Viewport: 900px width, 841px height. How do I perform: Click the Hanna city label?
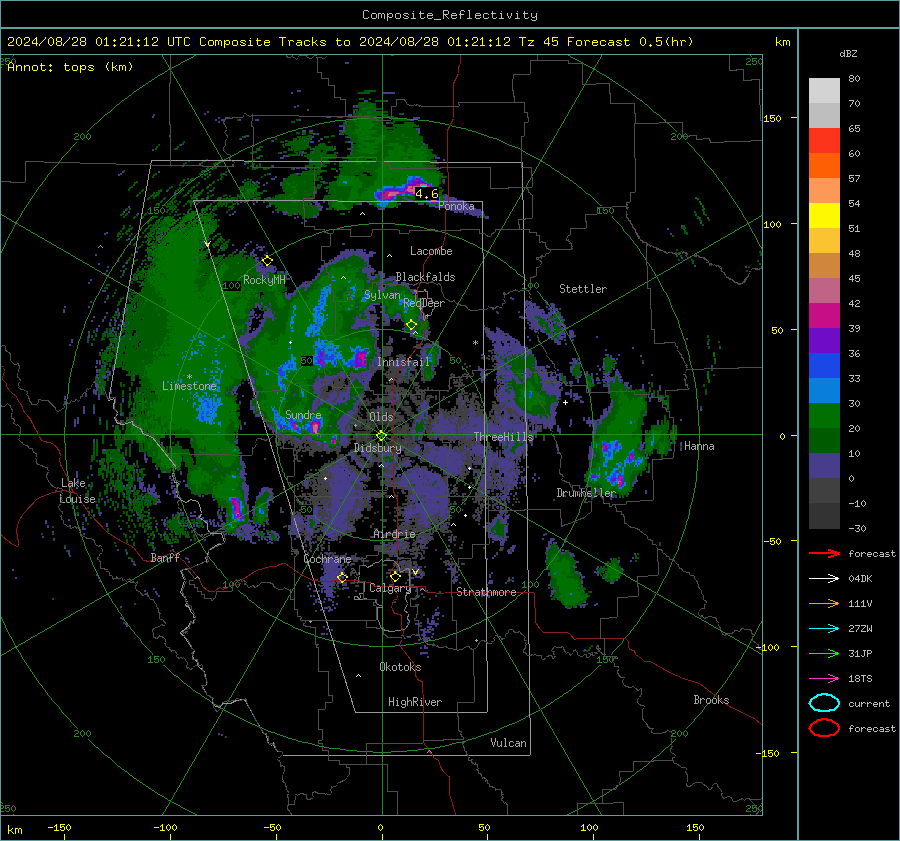[699, 446]
